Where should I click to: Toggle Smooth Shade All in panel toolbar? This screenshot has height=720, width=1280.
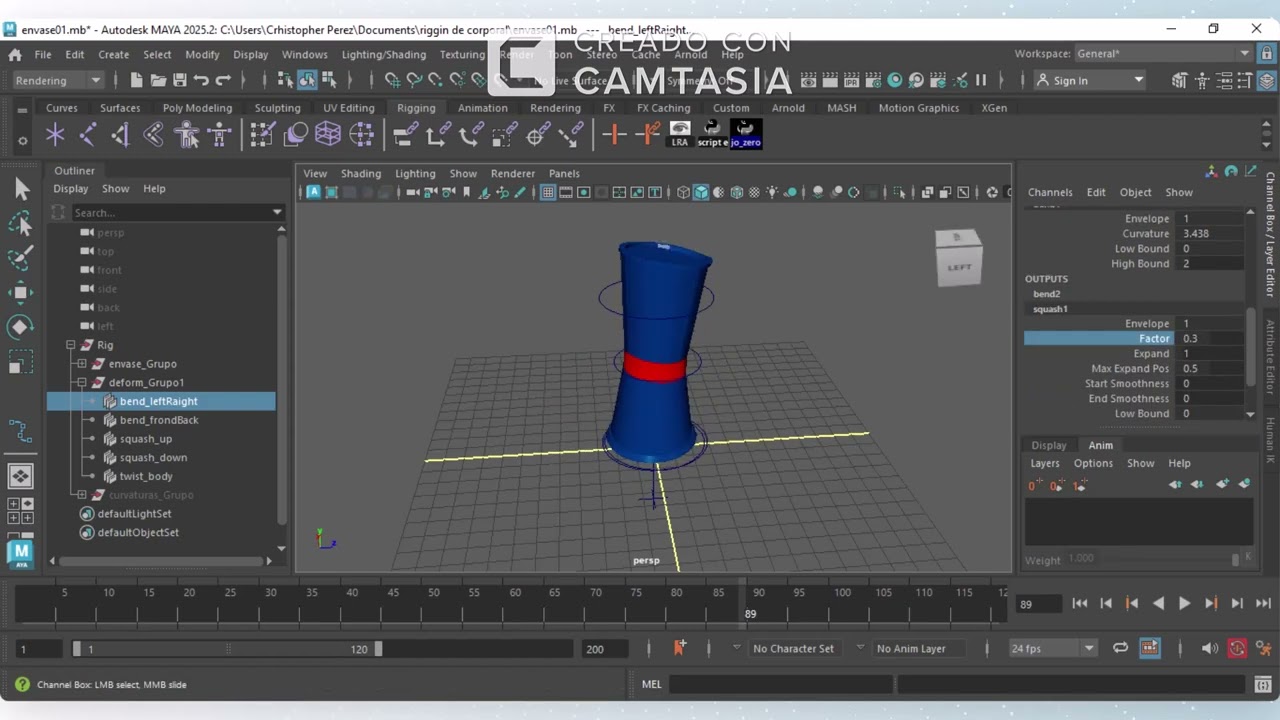tap(701, 192)
